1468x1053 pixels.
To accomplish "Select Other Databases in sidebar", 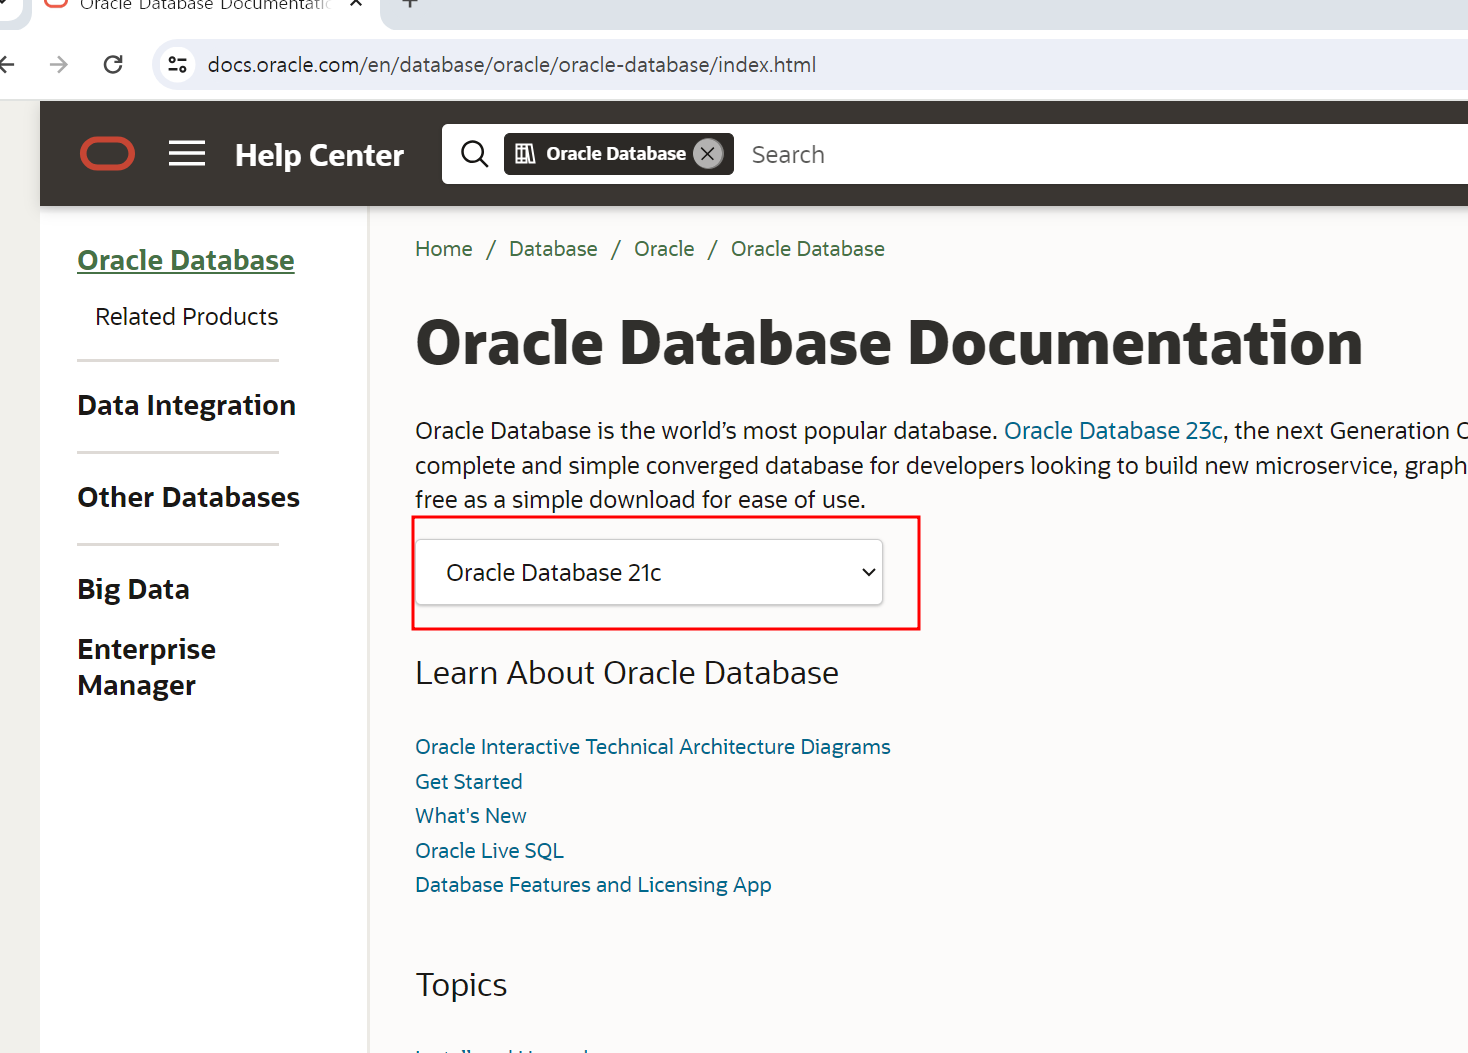I will [189, 497].
